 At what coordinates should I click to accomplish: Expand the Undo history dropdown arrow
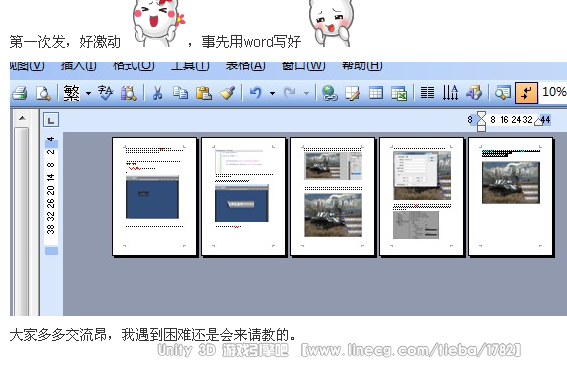point(272,93)
